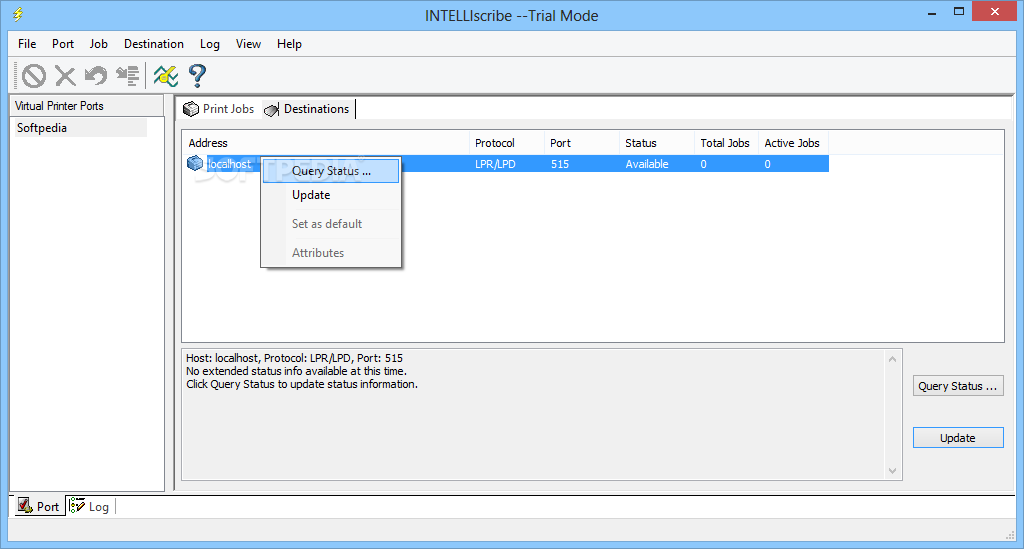The width and height of the screenshot is (1024, 549).
Task: Open the View menu
Action: tap(248, 44)
